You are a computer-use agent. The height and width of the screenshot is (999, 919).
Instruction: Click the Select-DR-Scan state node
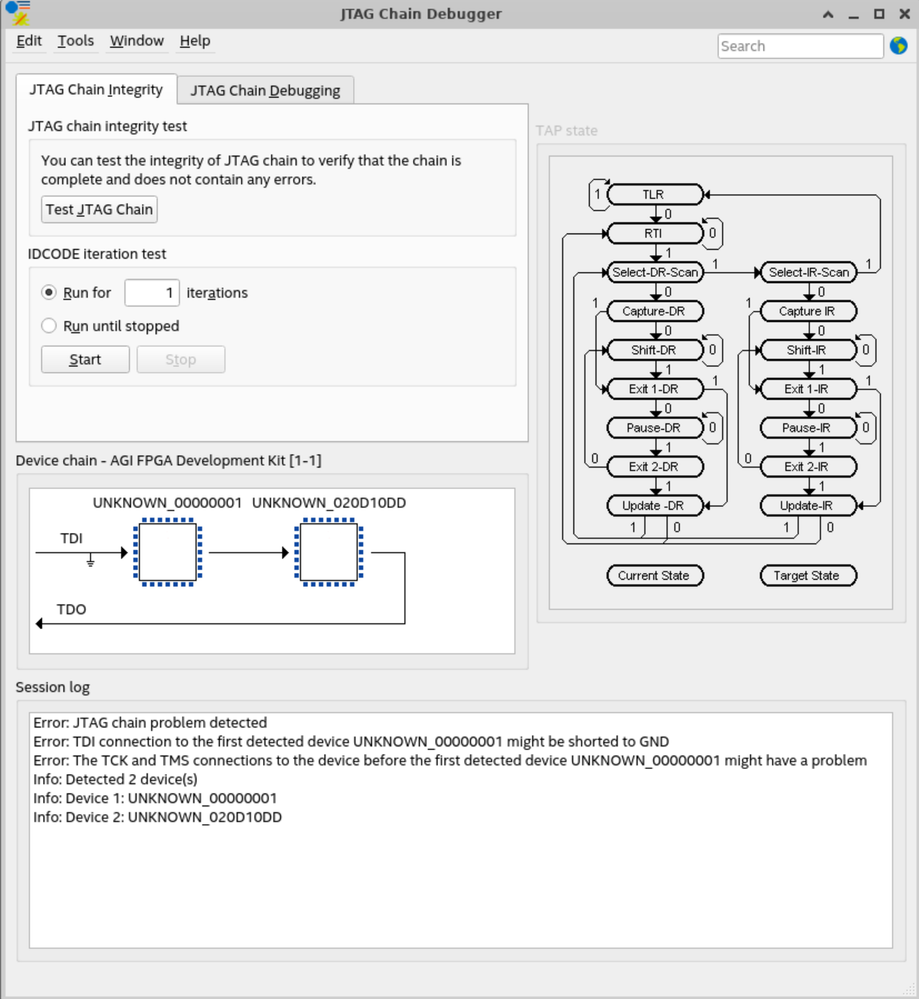click(655, 272)
